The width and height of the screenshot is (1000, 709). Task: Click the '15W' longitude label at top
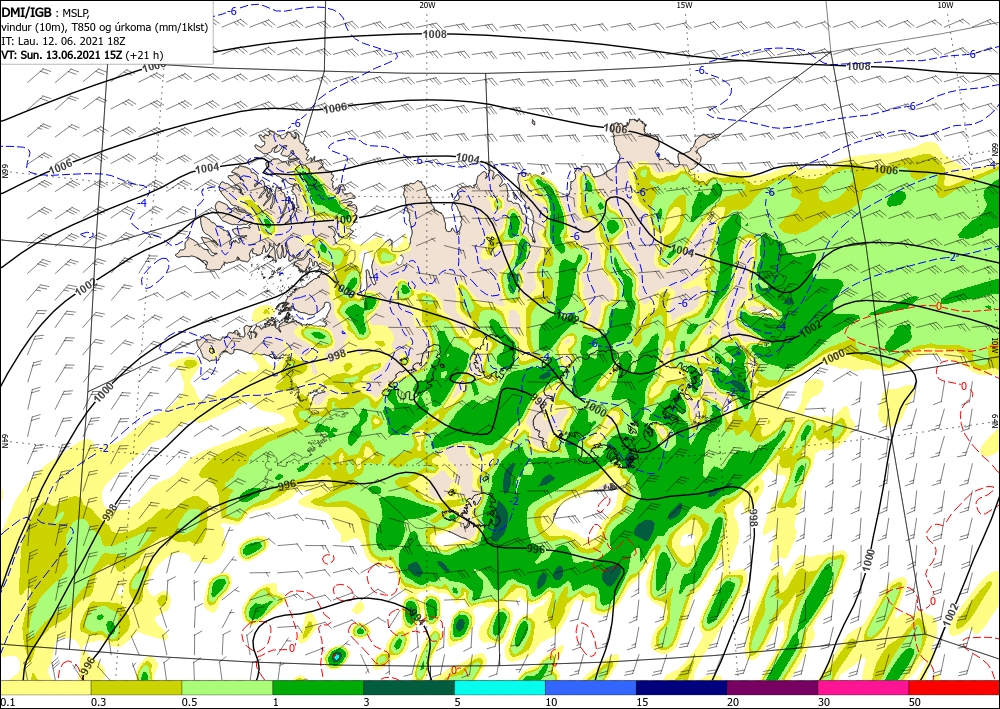(684, 5)
